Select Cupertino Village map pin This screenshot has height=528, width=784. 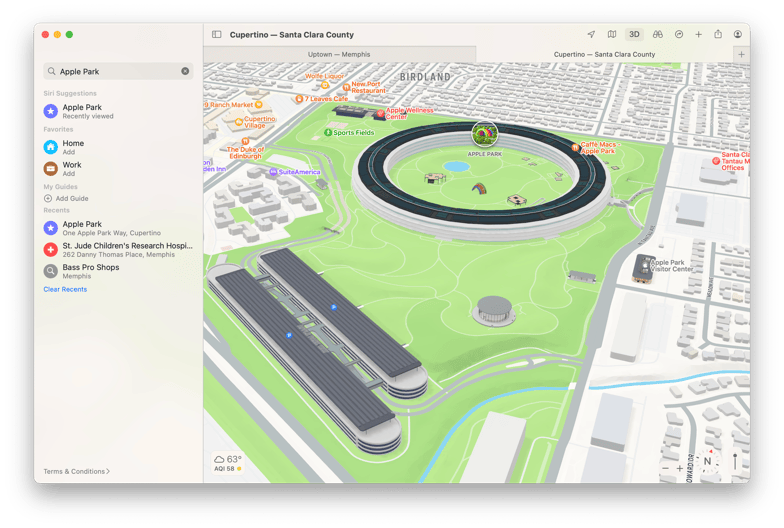238,122
